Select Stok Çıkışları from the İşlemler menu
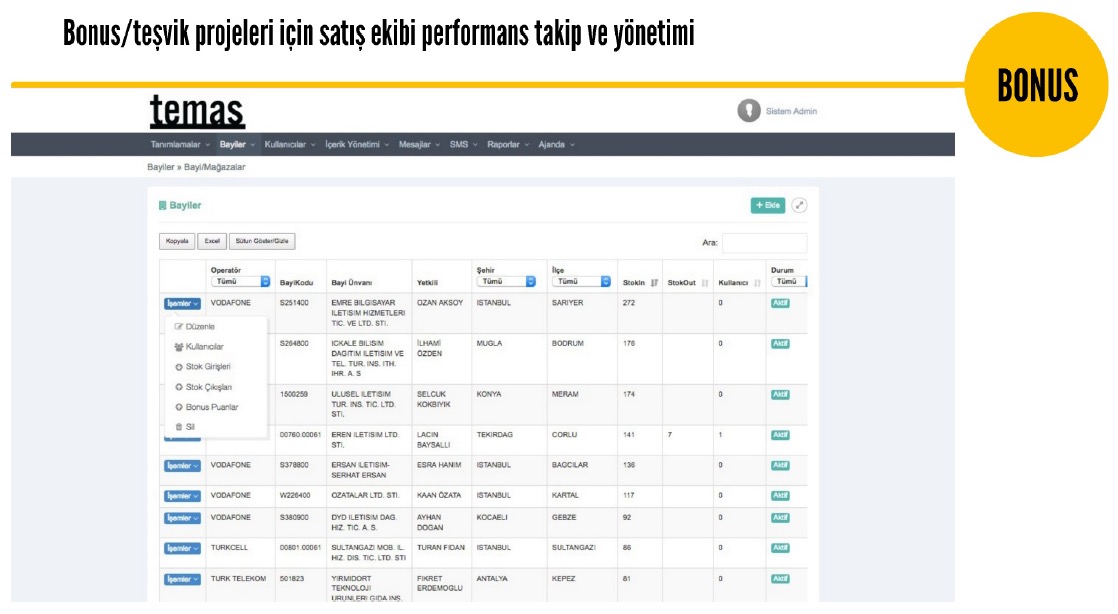Viewport: 1118px width, 614px height. coord(203,387)
